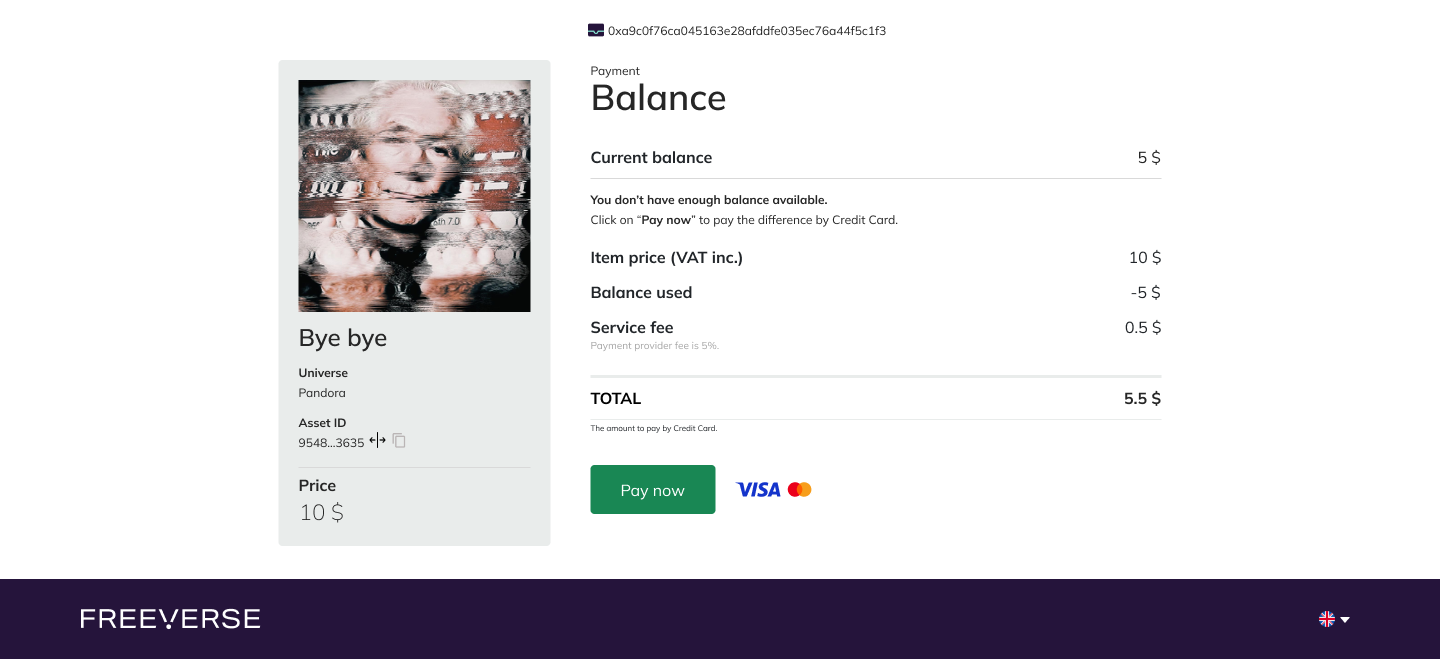Click the Asset ID text 9548...3635
Screen dimensions: 1440x659
click(x=331, y=442)
